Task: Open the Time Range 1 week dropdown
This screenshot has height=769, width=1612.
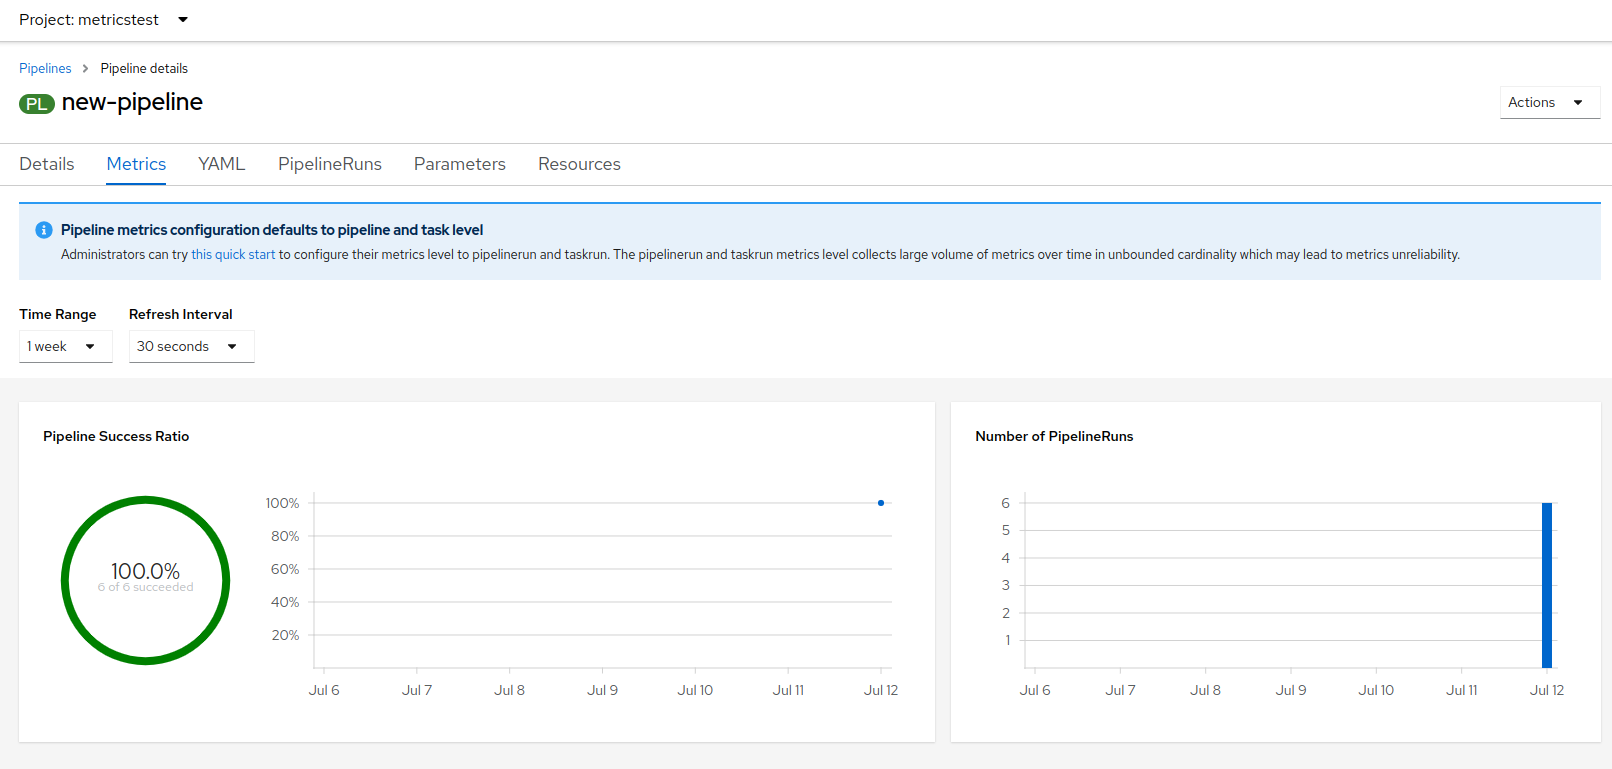Action: (x=65, y=346)
